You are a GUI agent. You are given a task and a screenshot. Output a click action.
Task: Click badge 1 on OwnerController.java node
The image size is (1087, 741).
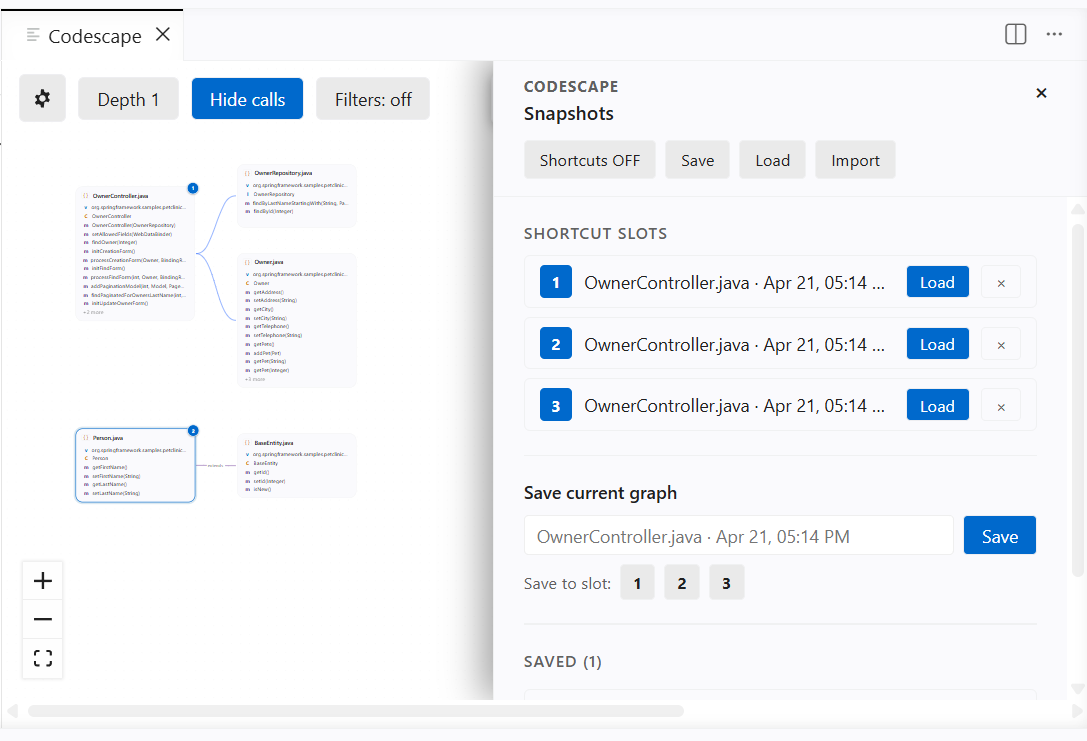pyautogui.click(x=193, y=188)
